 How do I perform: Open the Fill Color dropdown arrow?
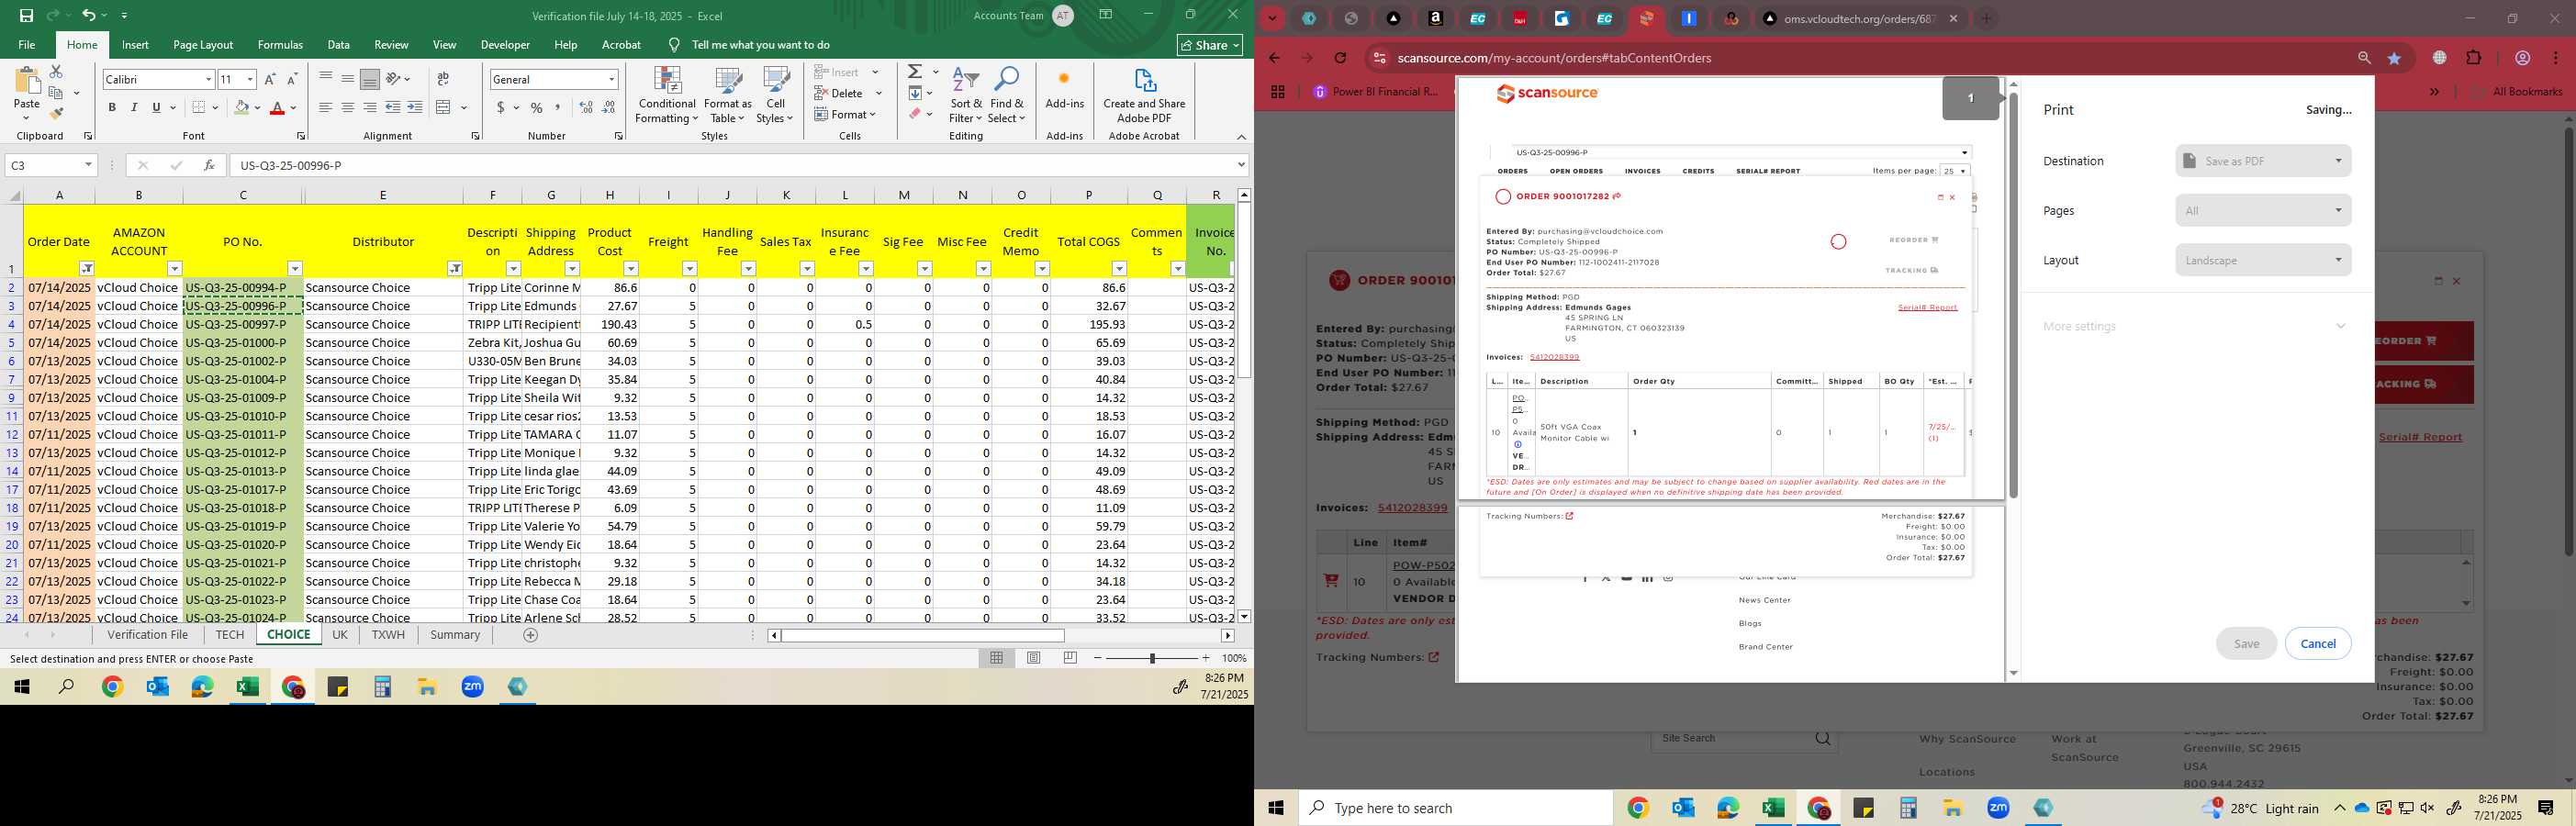tap(257, 108)
